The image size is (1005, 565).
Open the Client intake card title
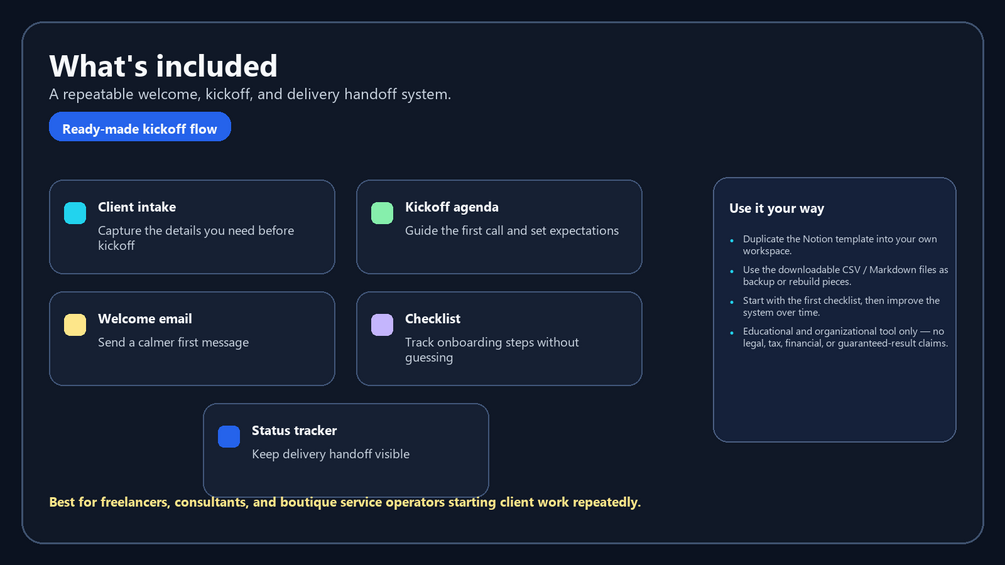click(x=137, y=207)
